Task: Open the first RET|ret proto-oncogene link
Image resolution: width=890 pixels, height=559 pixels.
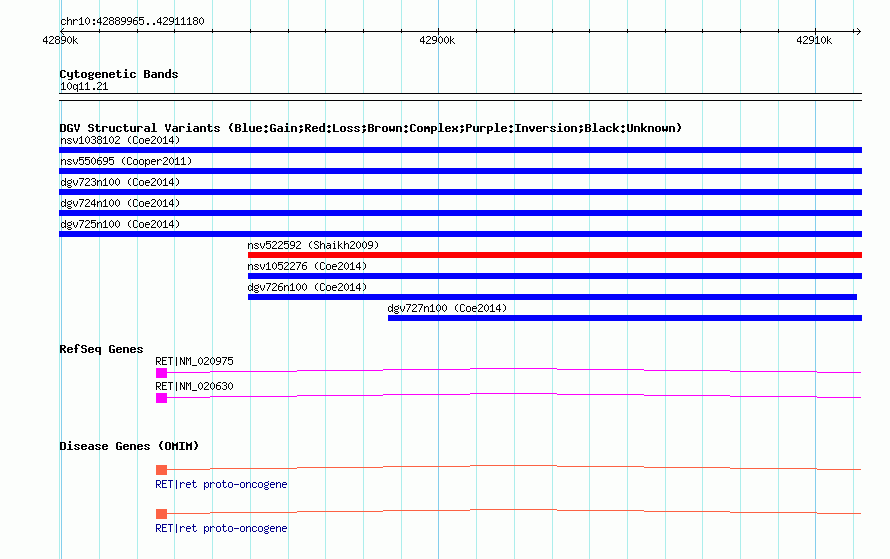Action: 221,484
